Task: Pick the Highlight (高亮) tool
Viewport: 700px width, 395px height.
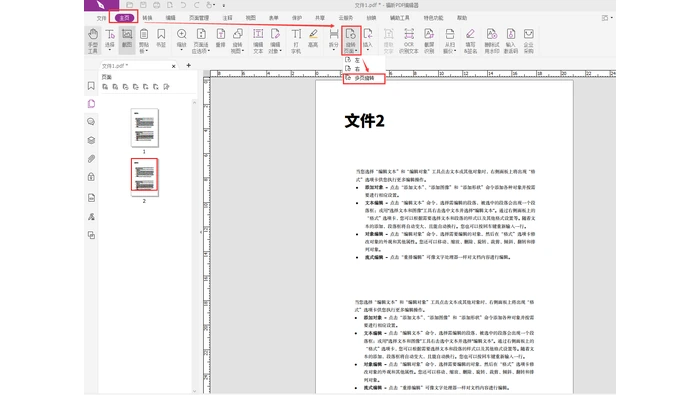Action: click(313, 39)
